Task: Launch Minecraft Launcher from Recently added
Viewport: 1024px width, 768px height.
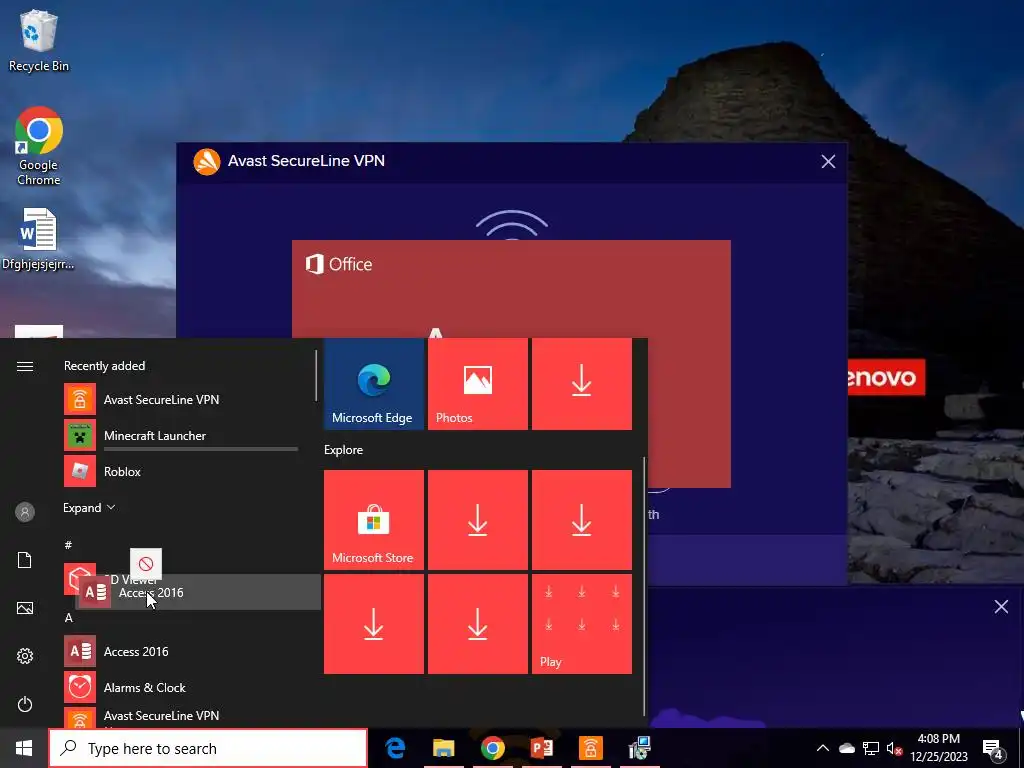Action: click(x=181, y=436)
